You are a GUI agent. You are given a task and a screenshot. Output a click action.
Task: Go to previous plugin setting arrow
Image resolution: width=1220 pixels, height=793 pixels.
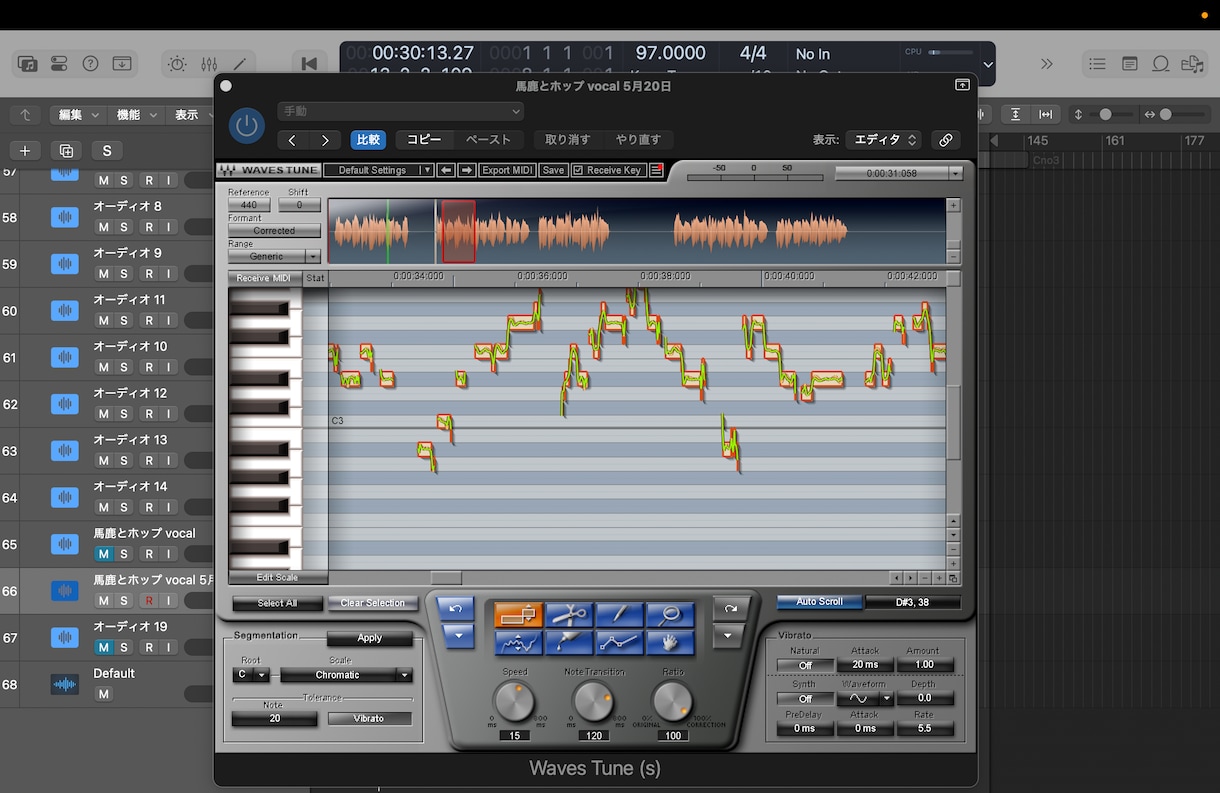pyautogui.click(x=292, y=140)
